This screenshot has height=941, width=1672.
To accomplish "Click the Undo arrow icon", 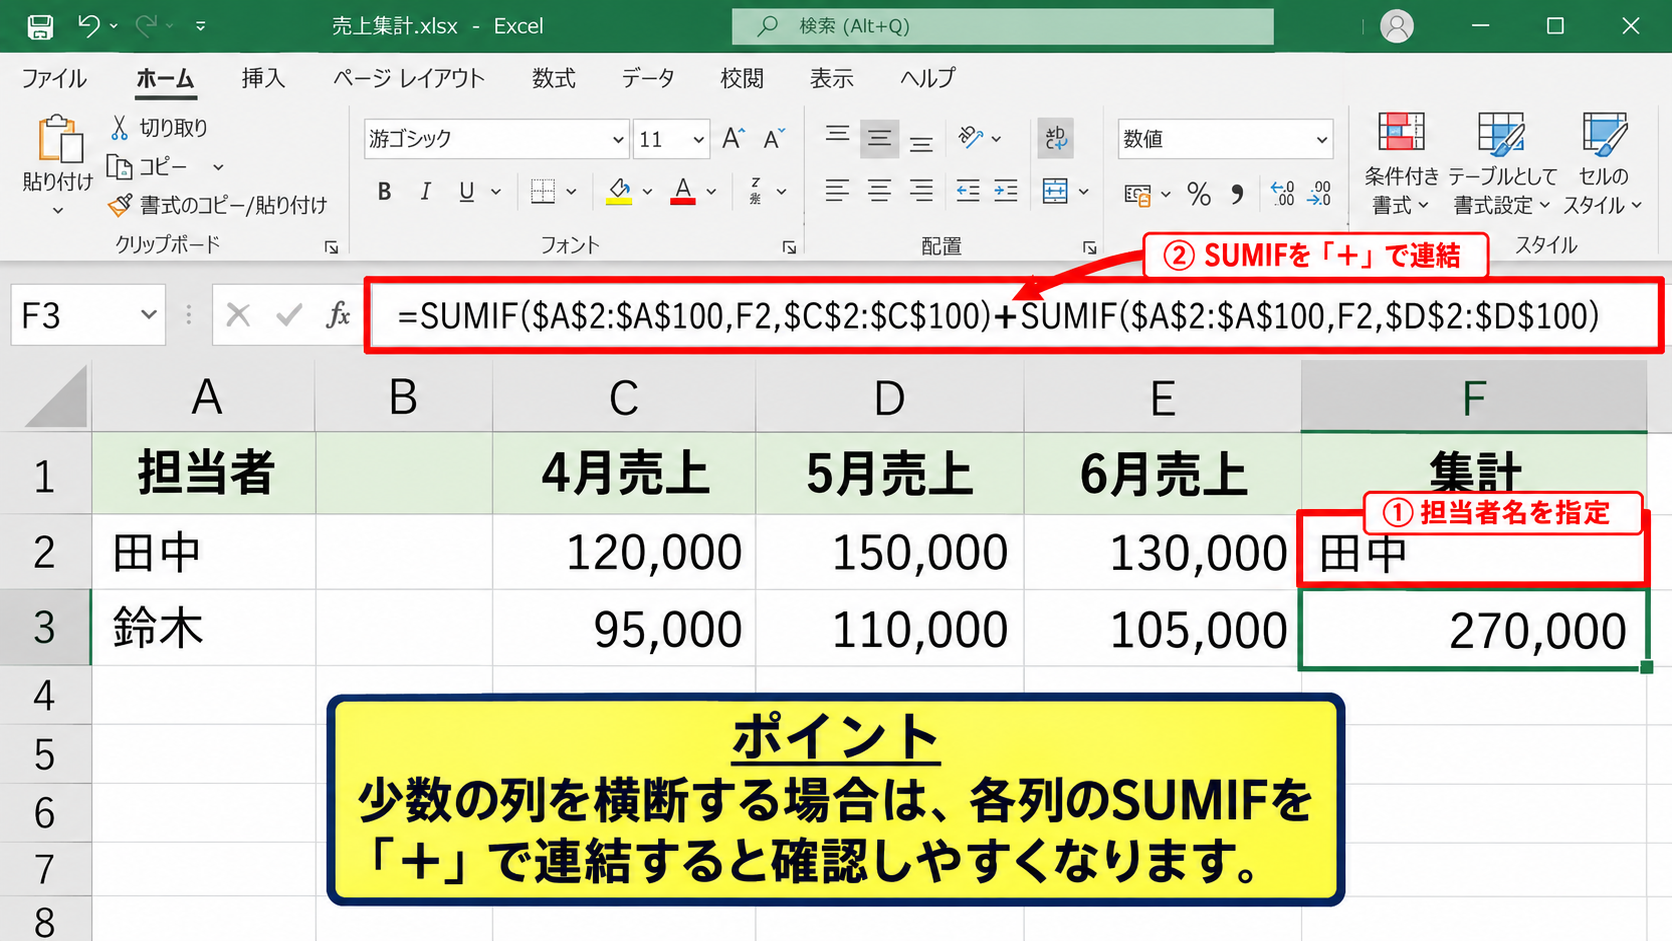I will point(88,25).
